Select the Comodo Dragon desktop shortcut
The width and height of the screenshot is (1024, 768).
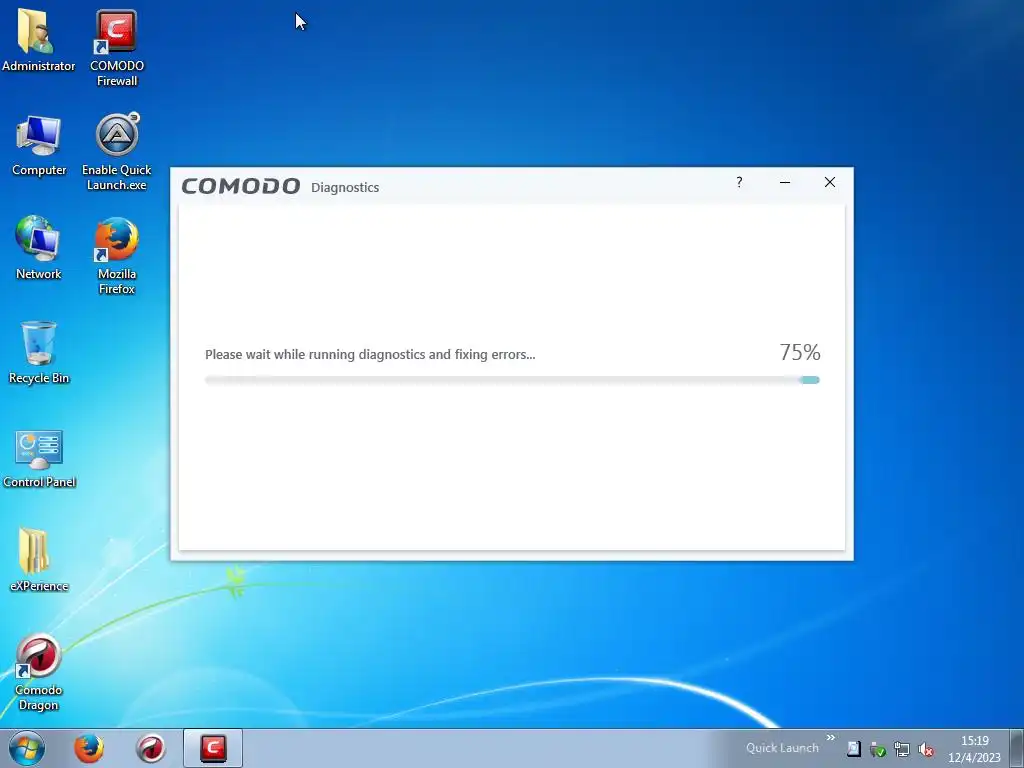point(39,673)
